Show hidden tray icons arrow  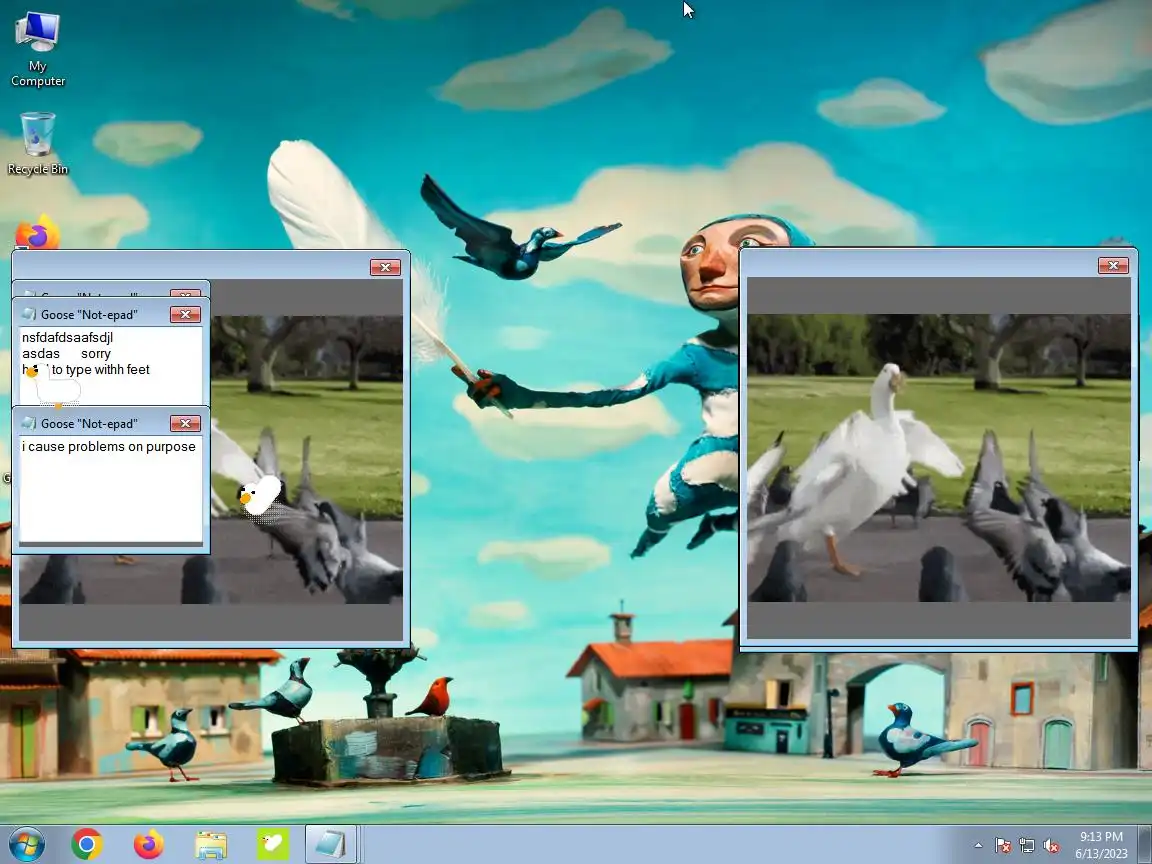[978, 846]
